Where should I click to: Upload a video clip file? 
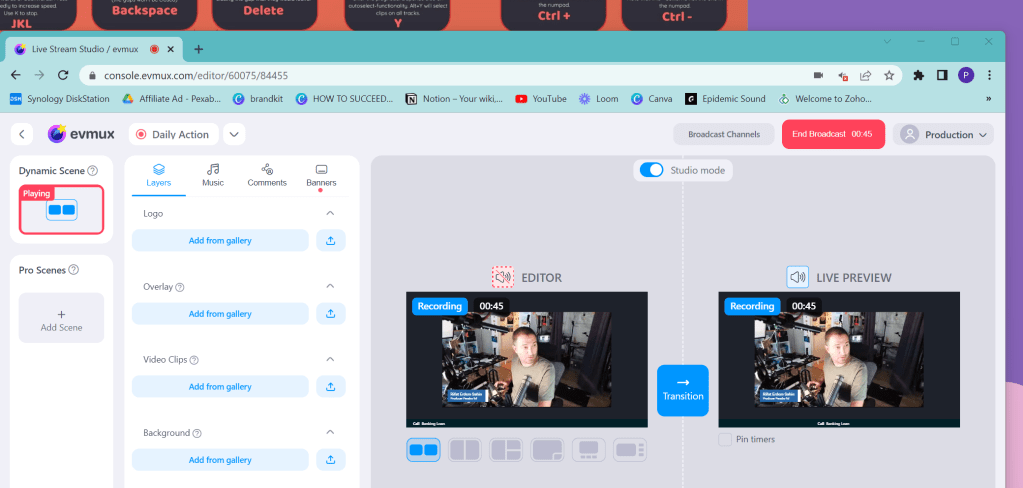coord(331,387)
